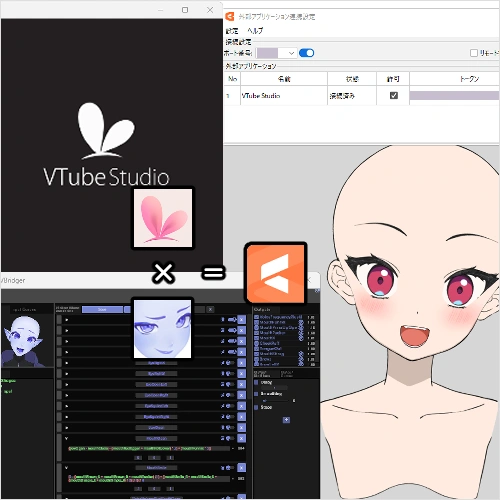The width and height of the screenshot is (500, 500).
Task: Adjust the slider under the Debug checkbox
Action: (x=275, y=388)
